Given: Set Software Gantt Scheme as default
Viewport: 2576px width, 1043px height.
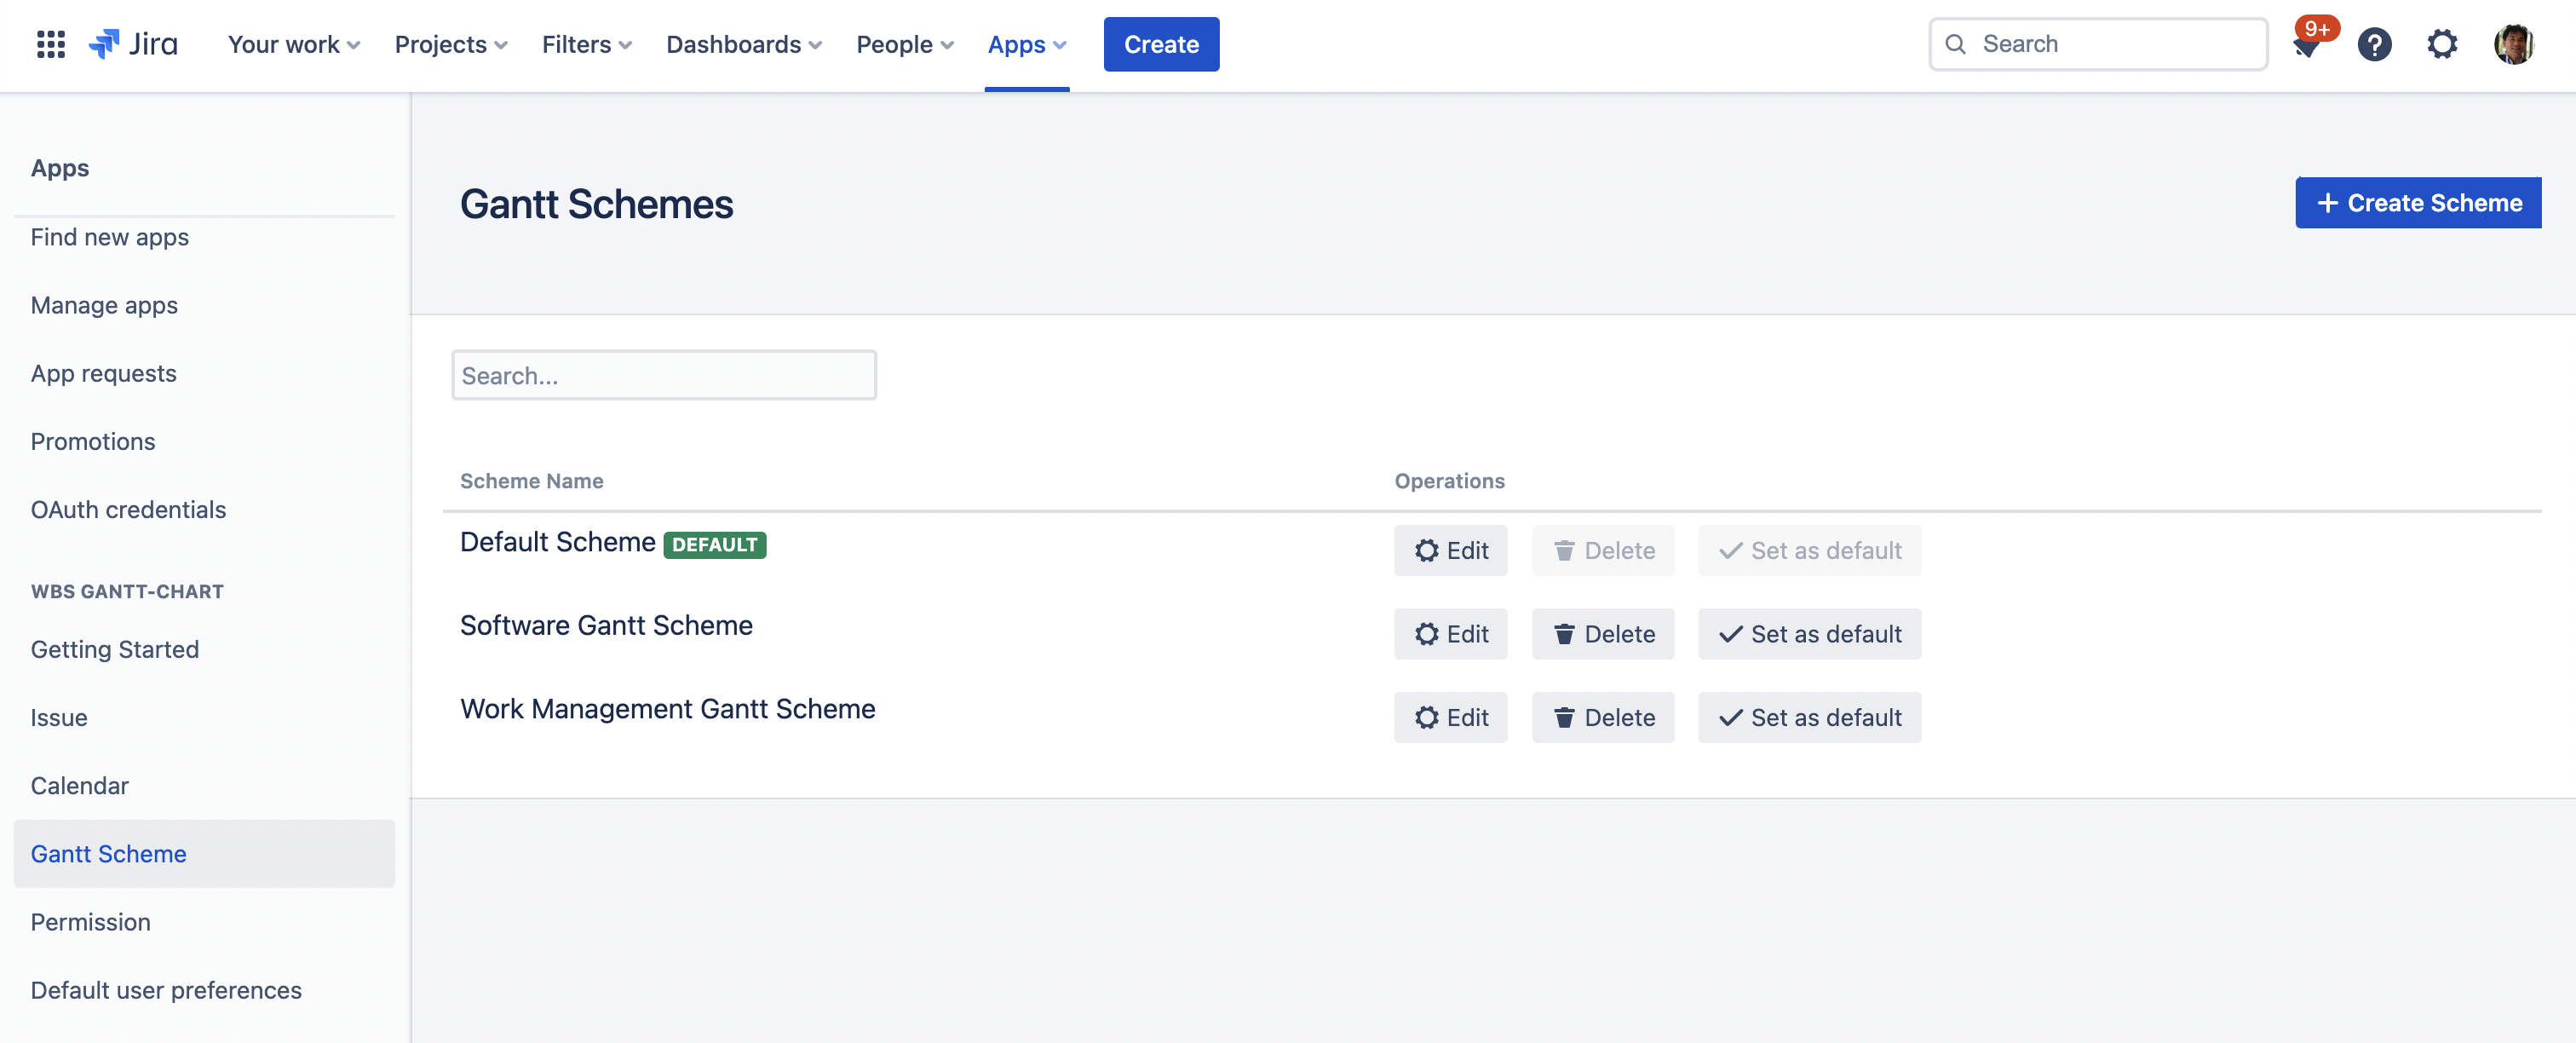Looking at the screenshot, I should [x=1809, y=634].
